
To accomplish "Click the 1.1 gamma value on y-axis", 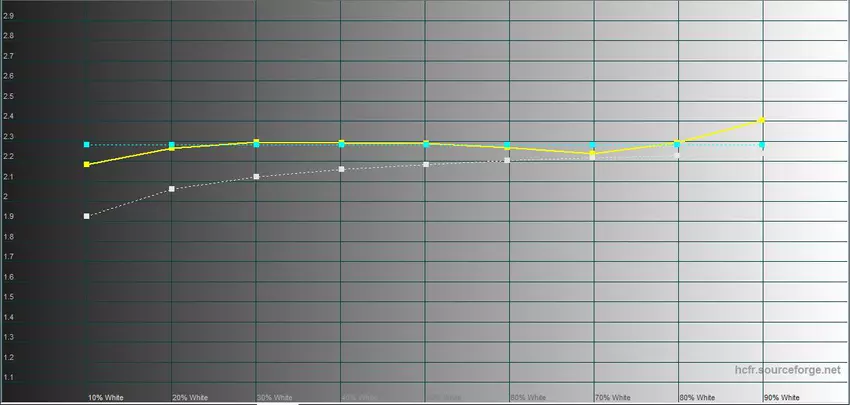I will point(8,377).
